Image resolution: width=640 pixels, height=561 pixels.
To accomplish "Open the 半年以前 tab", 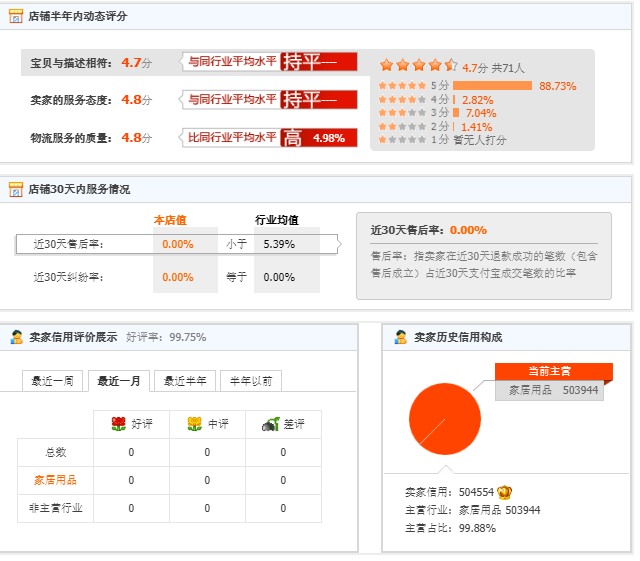I will [251, 381].
